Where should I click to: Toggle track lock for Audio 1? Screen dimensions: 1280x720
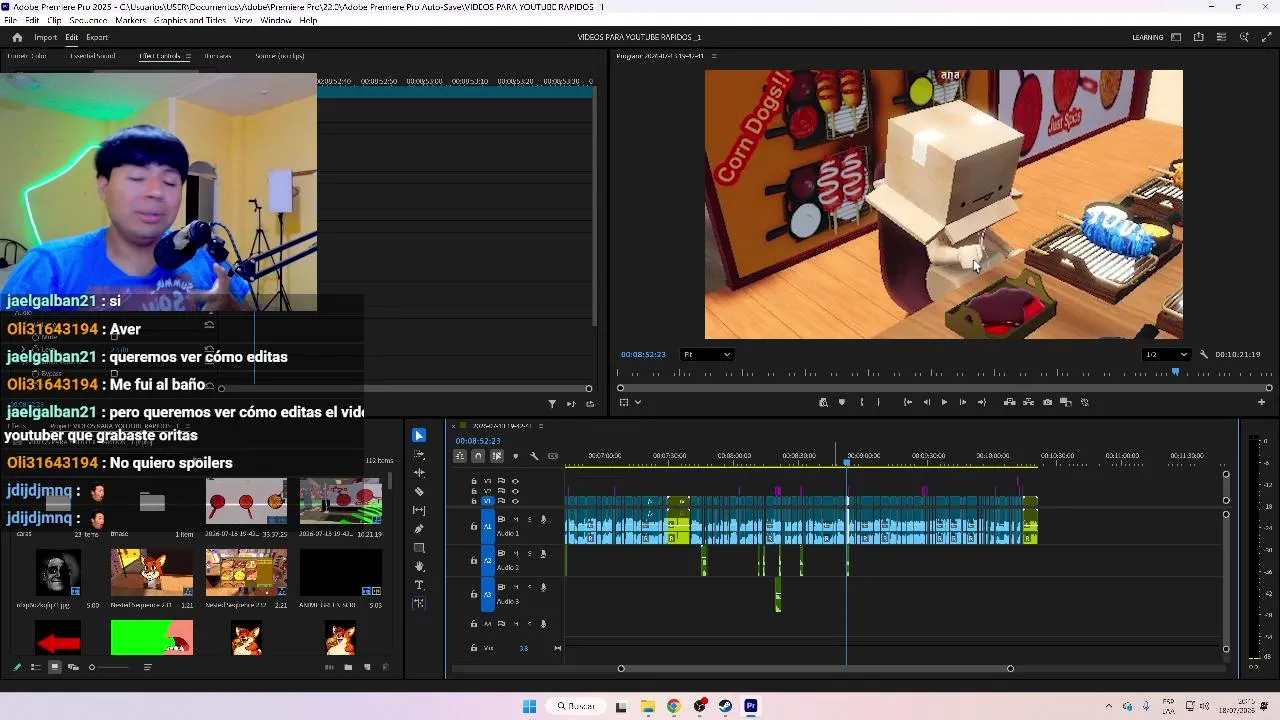pyautogui.click(x=474, y=526)
